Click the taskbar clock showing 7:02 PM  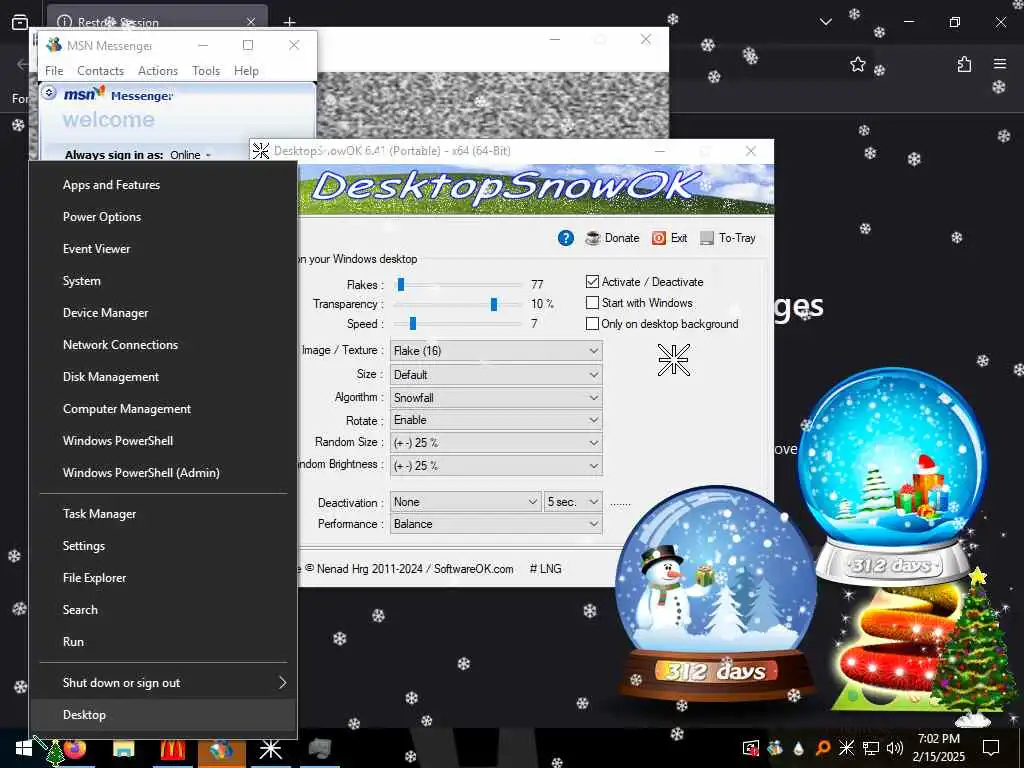[x=939, y=748]
